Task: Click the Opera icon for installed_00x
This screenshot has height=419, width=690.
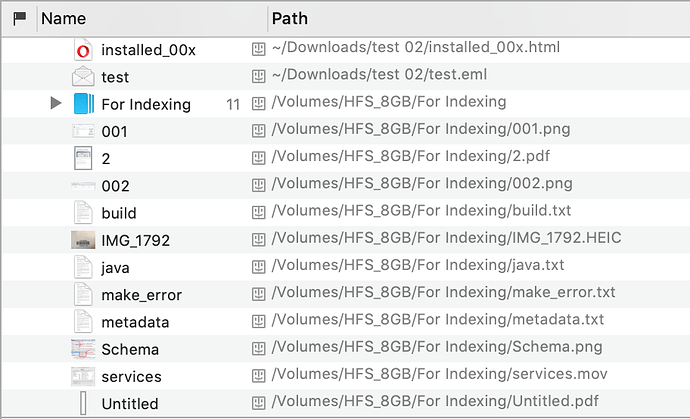Action: point(83,49)
